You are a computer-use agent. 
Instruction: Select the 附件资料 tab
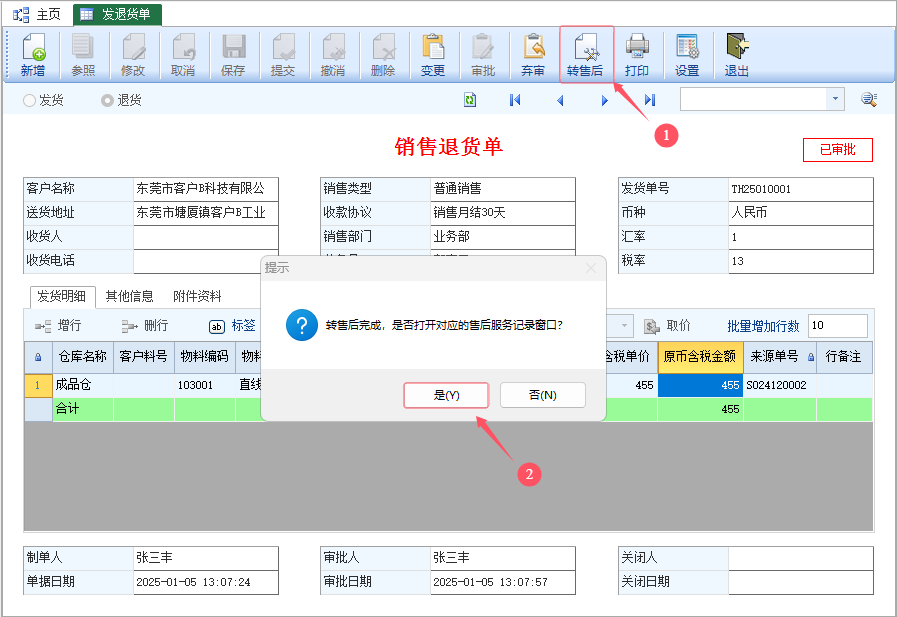tap(197, 296)
